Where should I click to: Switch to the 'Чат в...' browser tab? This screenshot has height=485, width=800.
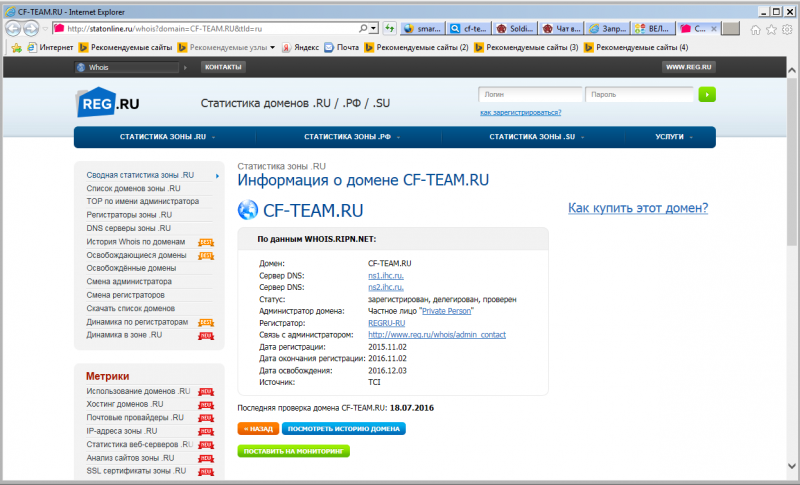(561, 29)
